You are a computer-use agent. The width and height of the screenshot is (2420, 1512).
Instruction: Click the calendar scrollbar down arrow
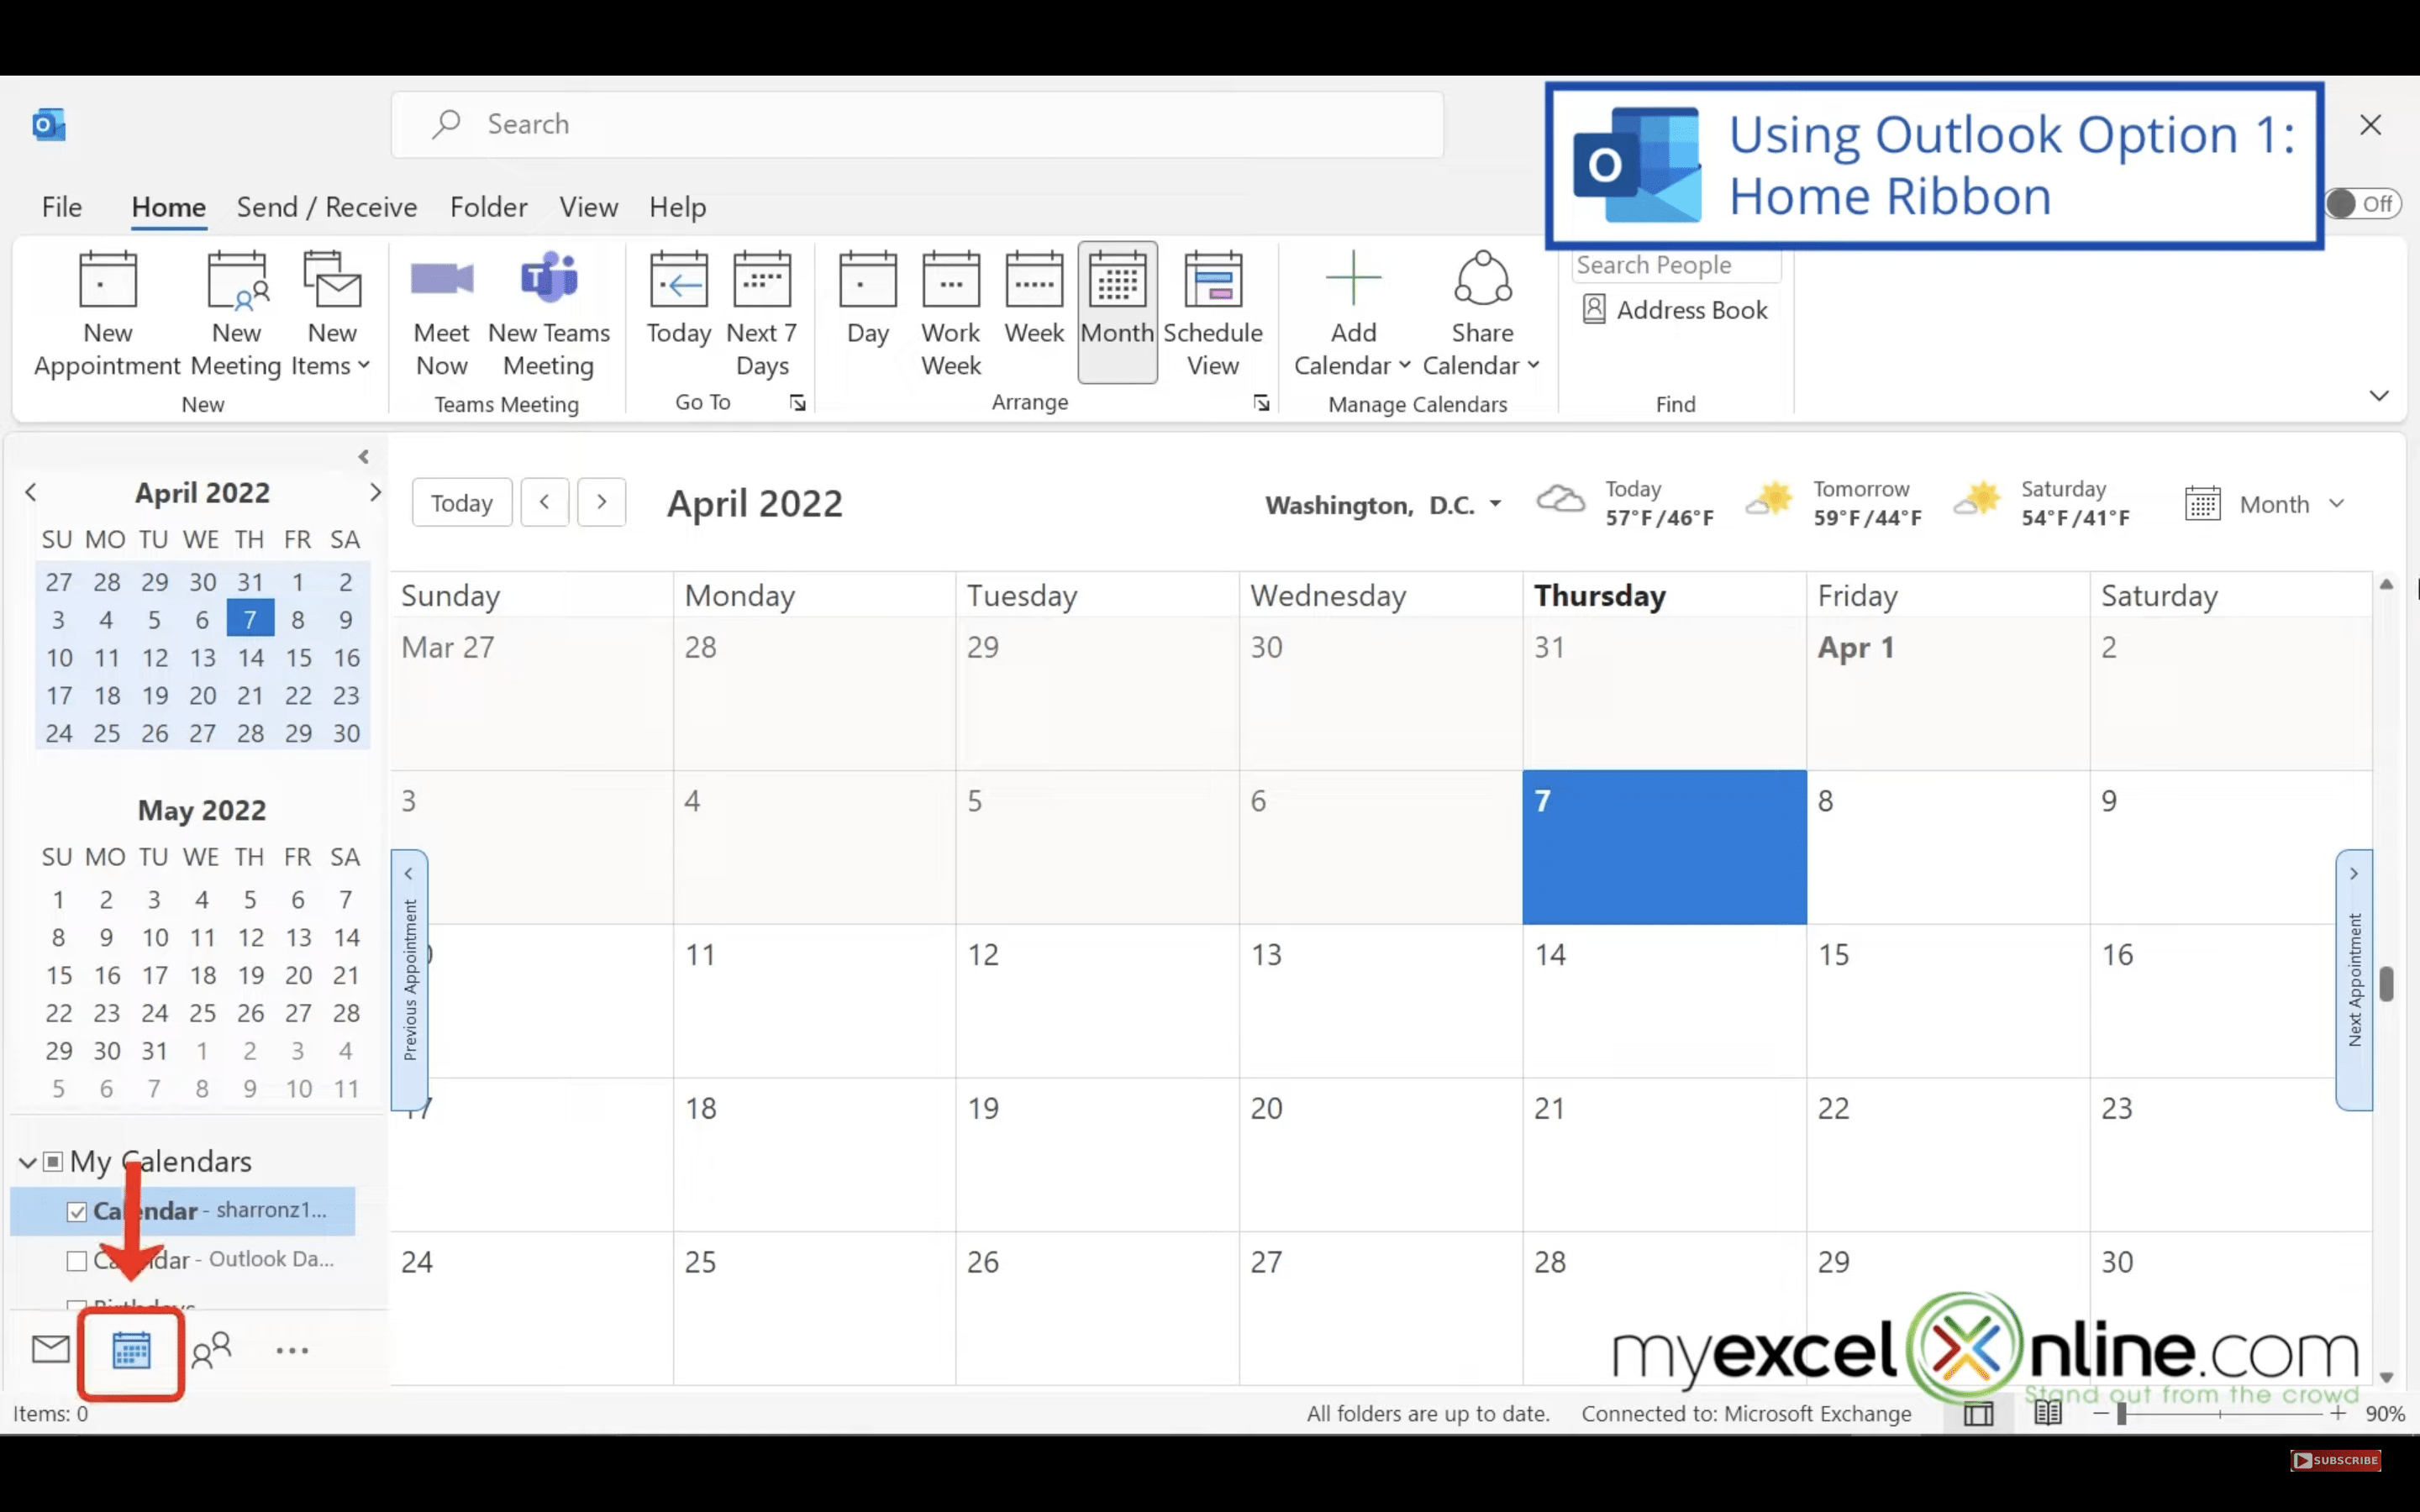[2386, 1377]
